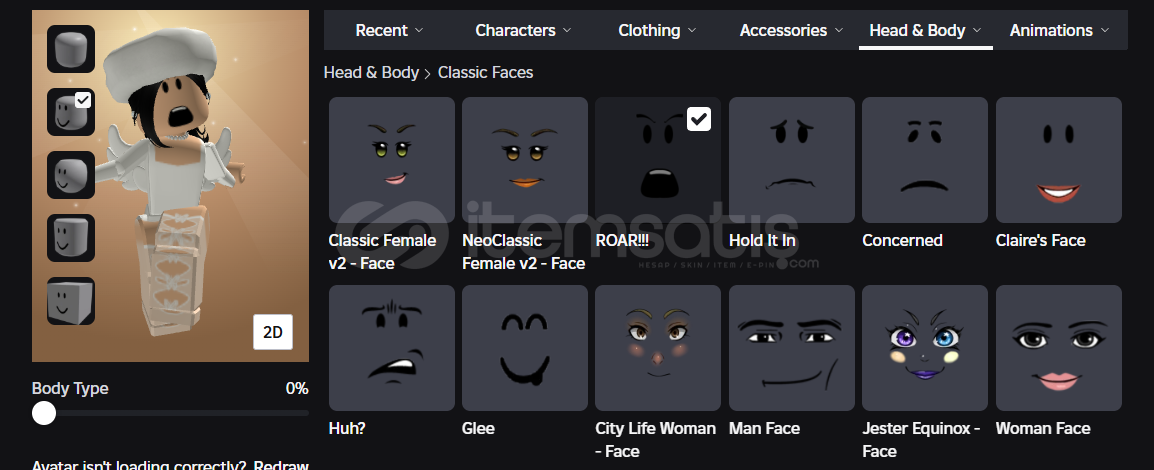Select the blank-faced head thumbnail in avatar sidebar

(71, 49)
